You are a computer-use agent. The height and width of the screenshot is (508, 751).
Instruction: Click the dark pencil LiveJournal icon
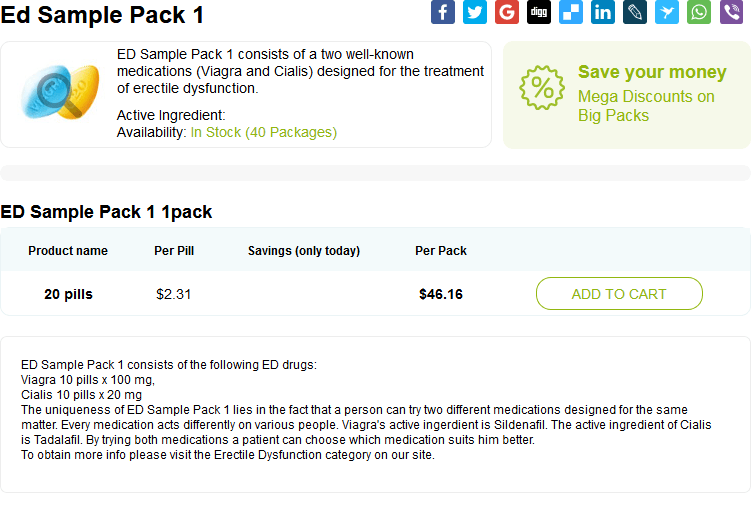635,11
